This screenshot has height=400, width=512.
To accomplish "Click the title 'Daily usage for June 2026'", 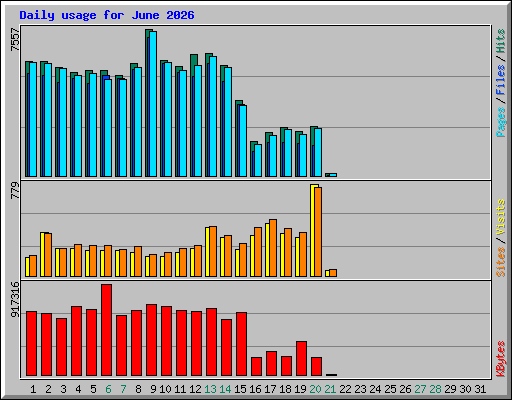I will click(x=107, y=15).
